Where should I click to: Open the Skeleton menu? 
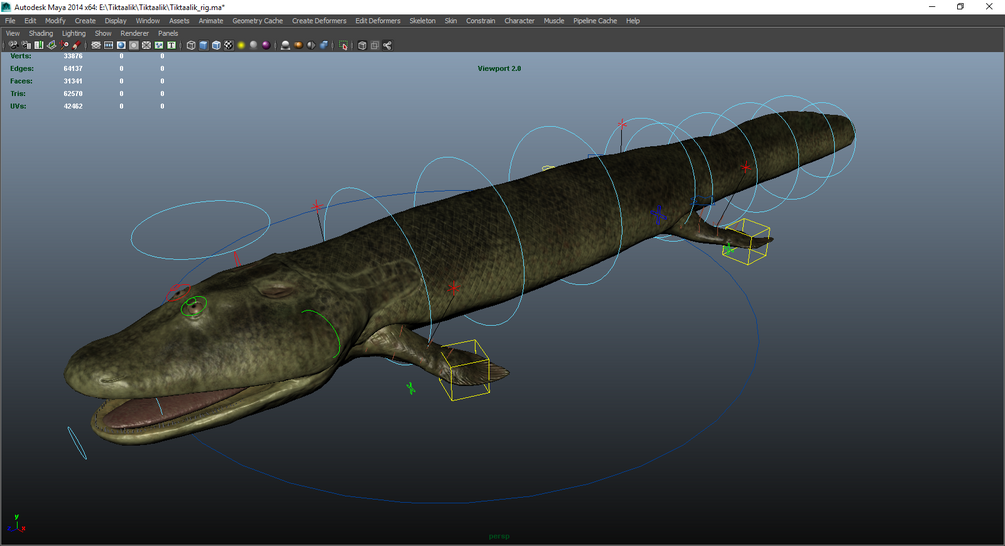click(422, 21)
